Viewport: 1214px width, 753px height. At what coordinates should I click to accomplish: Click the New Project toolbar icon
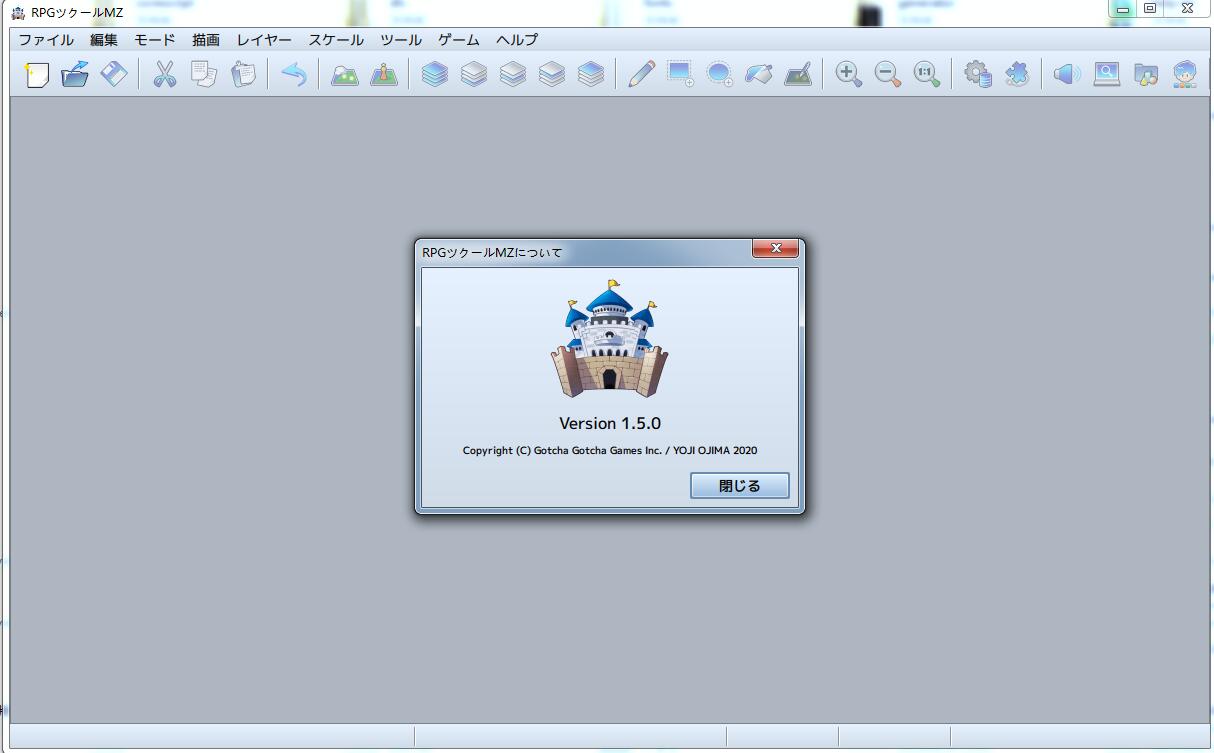click(x=36, y=74)
